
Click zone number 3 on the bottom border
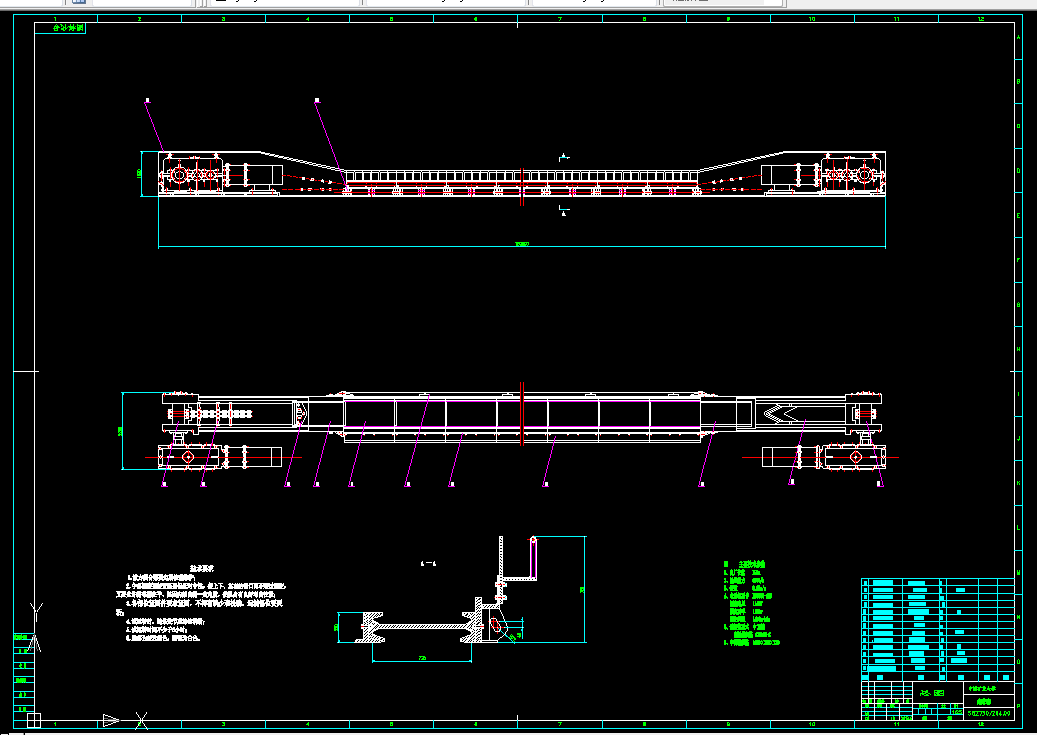224,724
